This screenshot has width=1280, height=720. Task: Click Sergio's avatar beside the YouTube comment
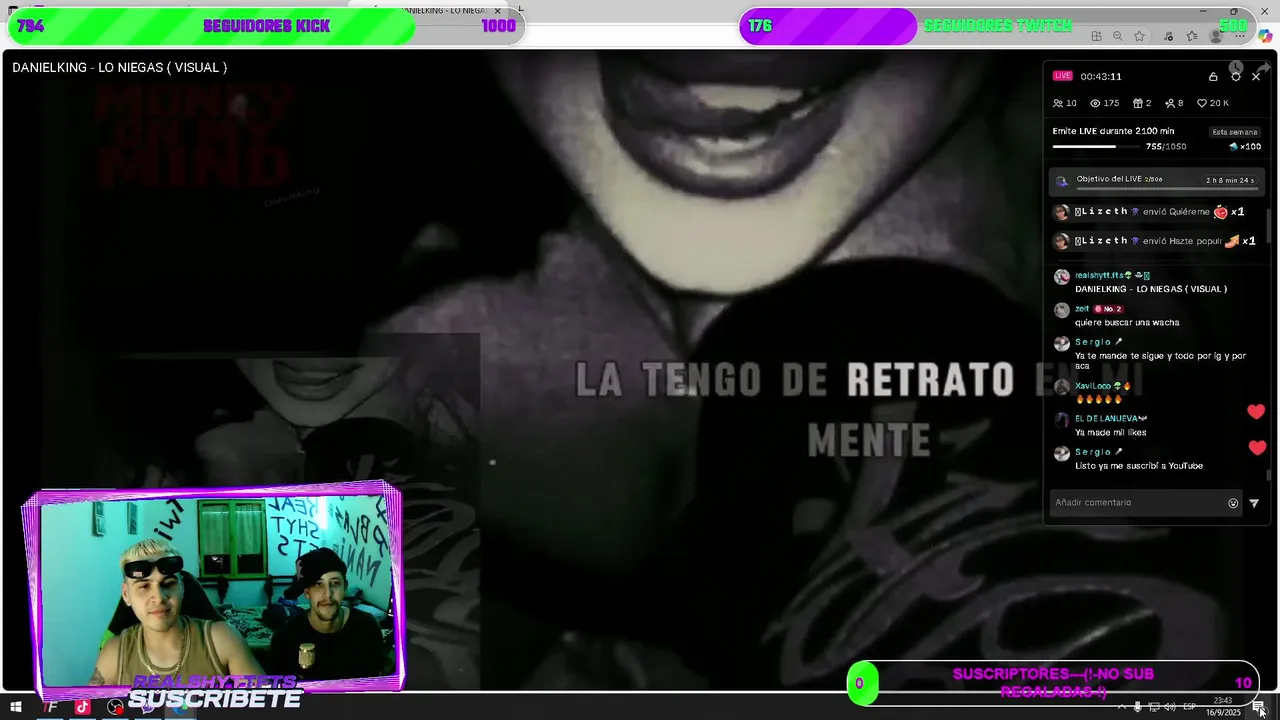(x=1062, y=454)
